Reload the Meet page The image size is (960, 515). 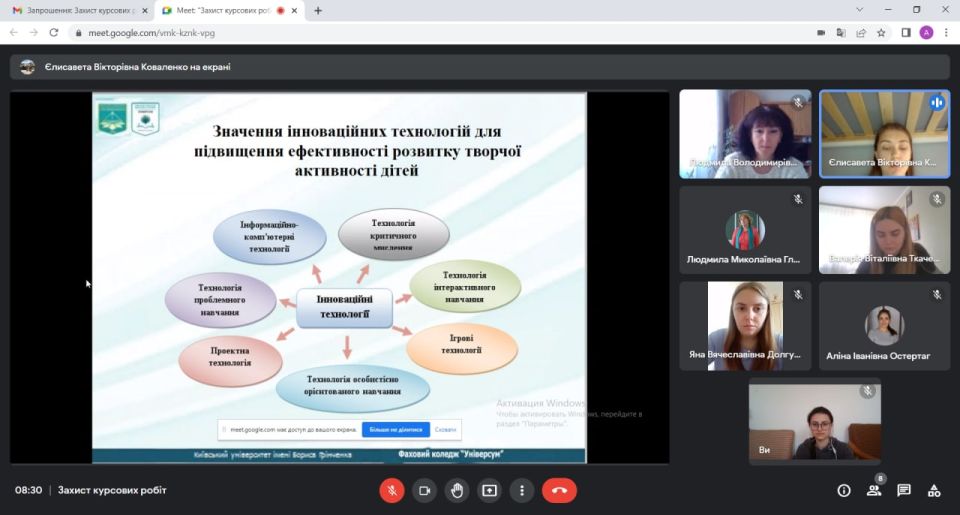click(x=54, y=32)
